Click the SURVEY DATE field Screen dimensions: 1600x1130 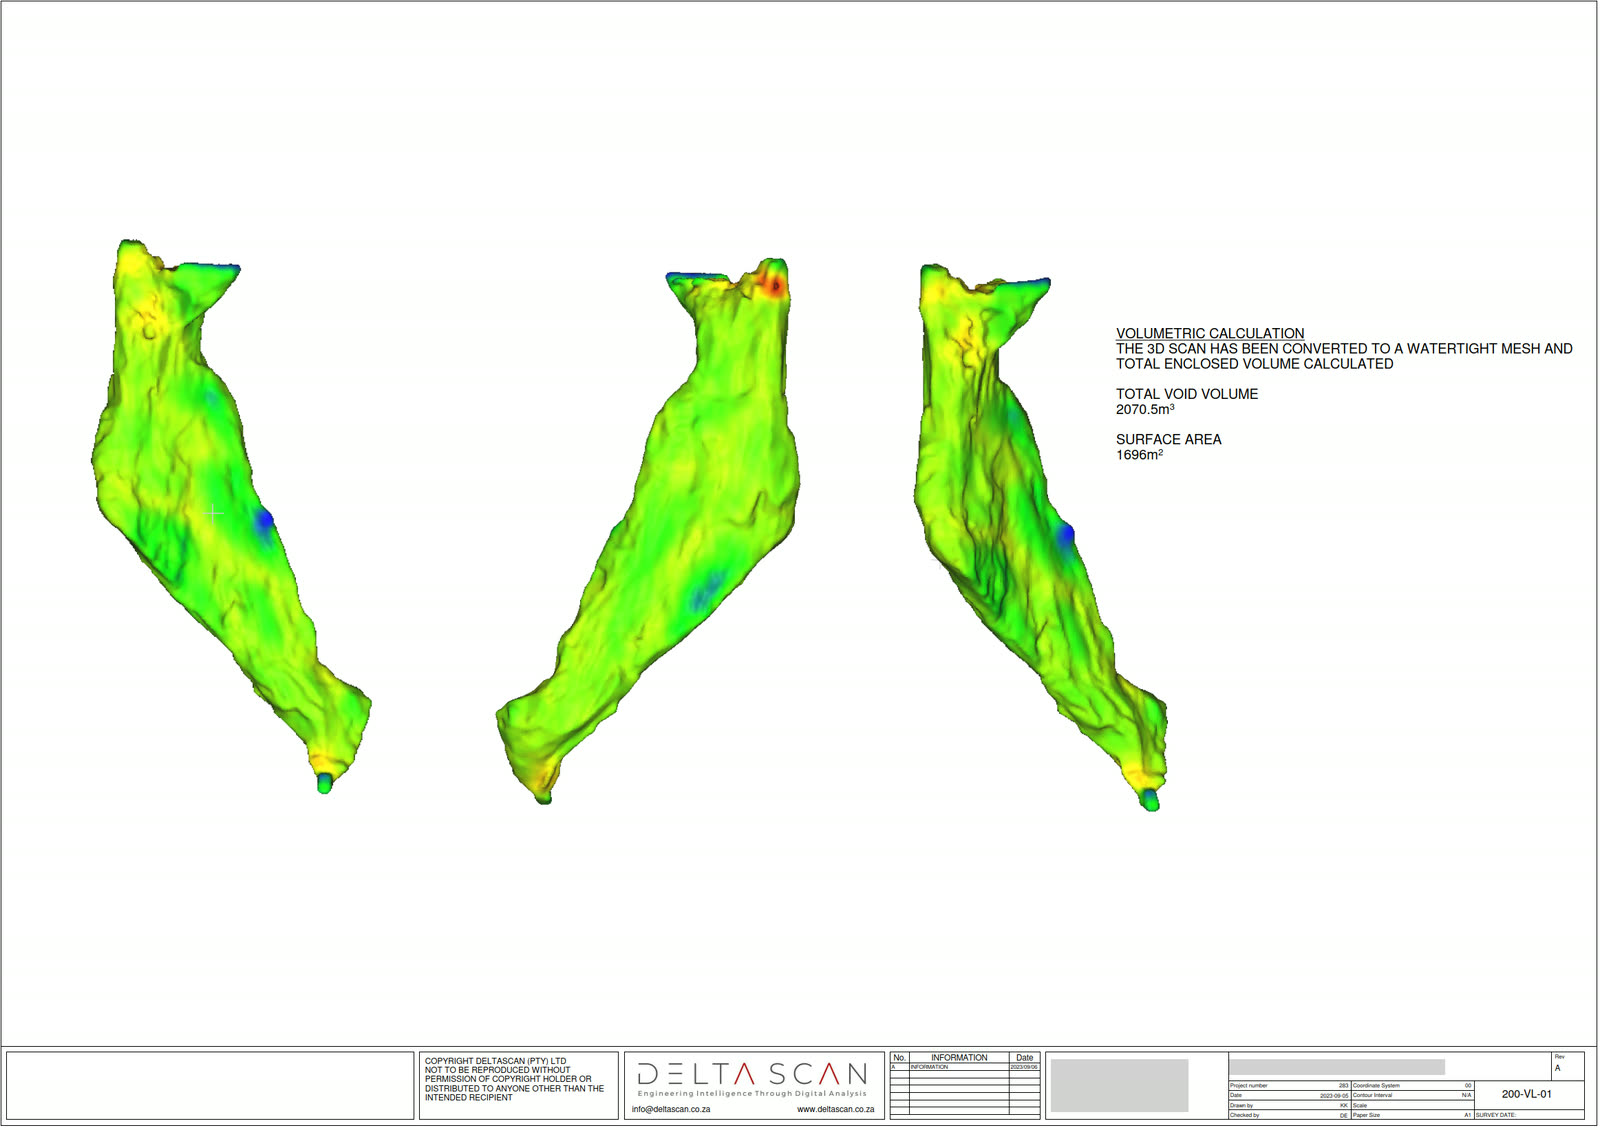(x=1529, y=1115)
